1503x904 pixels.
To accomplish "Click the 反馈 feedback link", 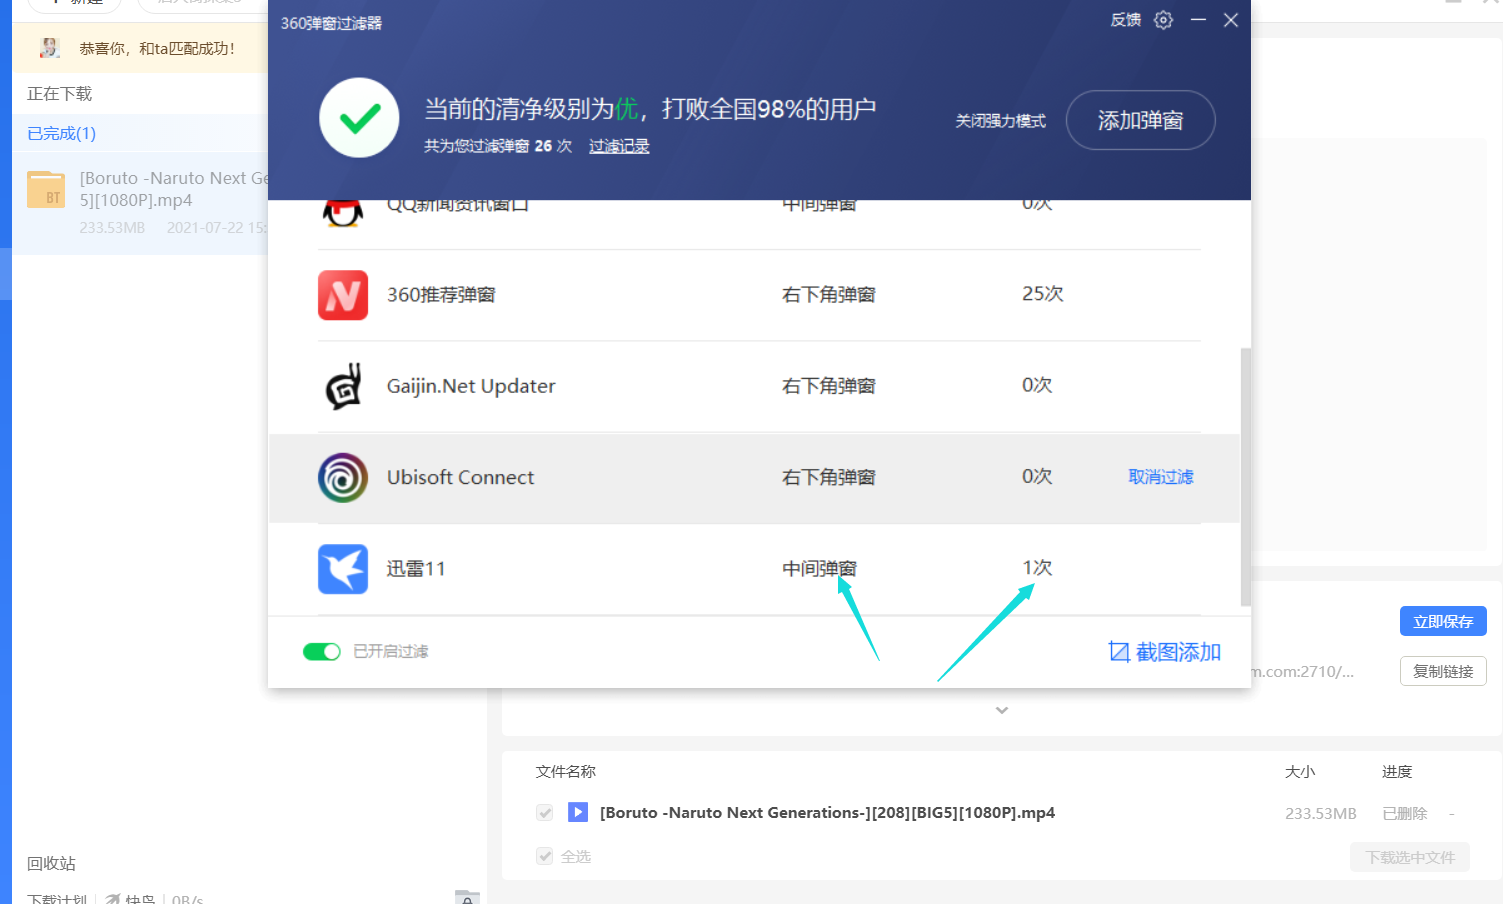I will (1126, 20).
